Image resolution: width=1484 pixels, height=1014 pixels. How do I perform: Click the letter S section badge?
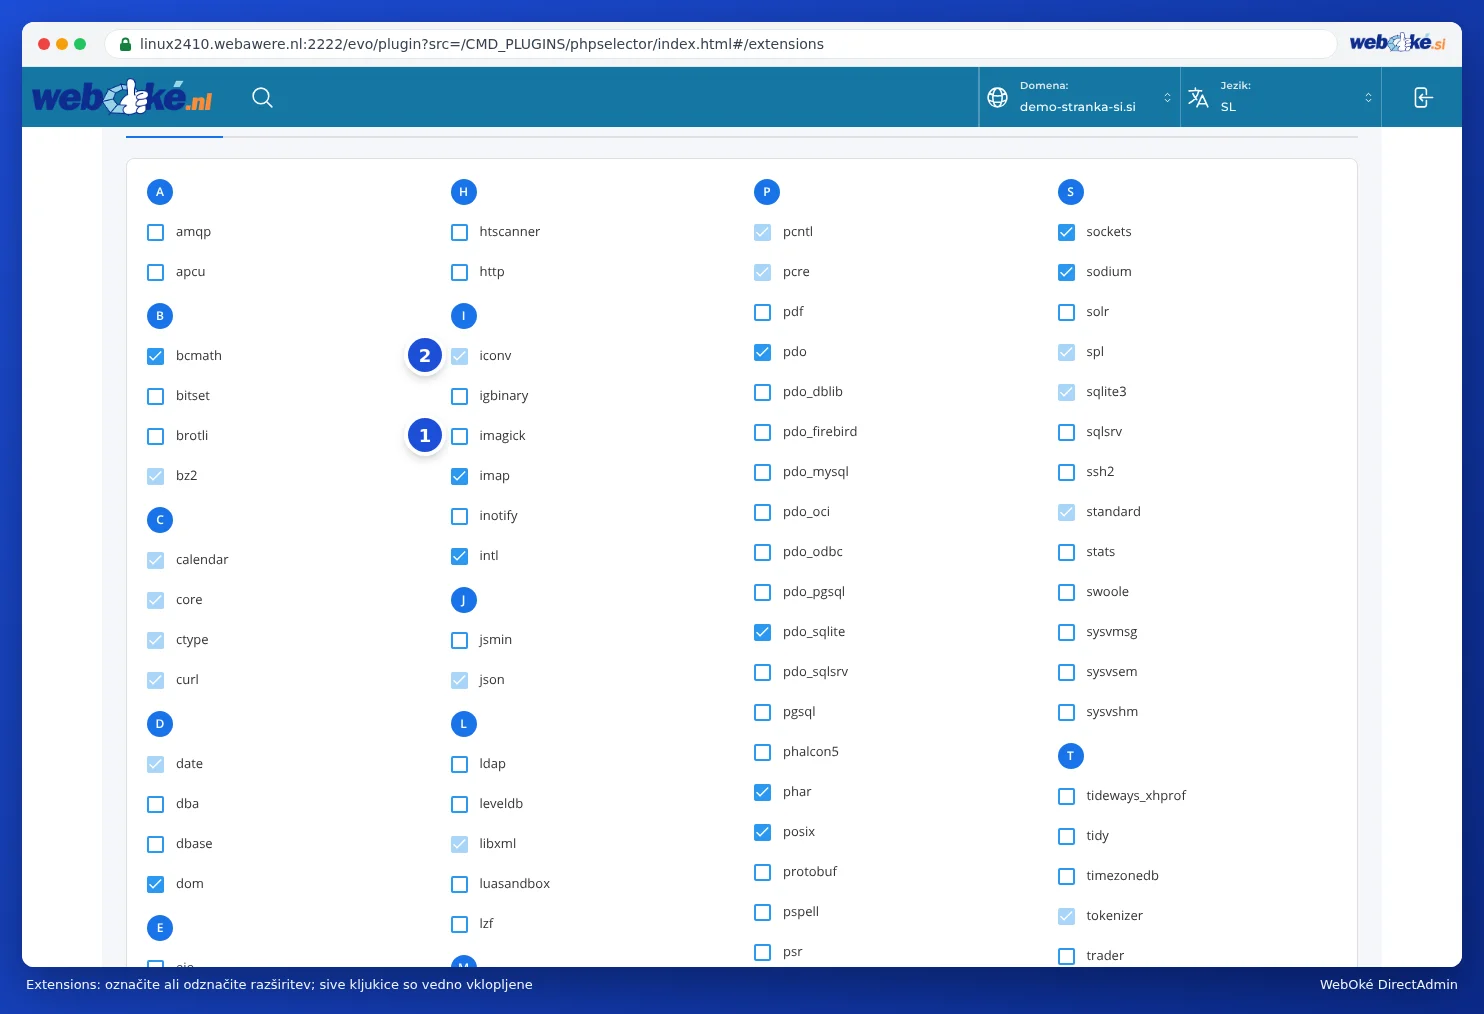click(1070, 192)
